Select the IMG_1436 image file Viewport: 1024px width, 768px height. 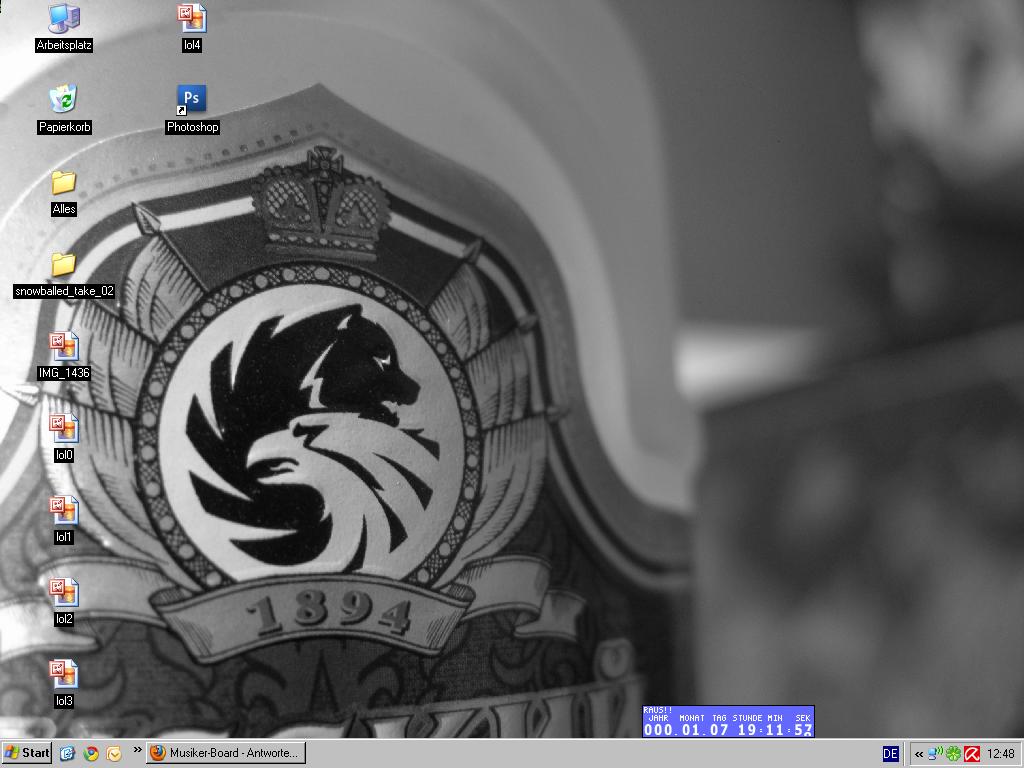click(x=64, y=356)
